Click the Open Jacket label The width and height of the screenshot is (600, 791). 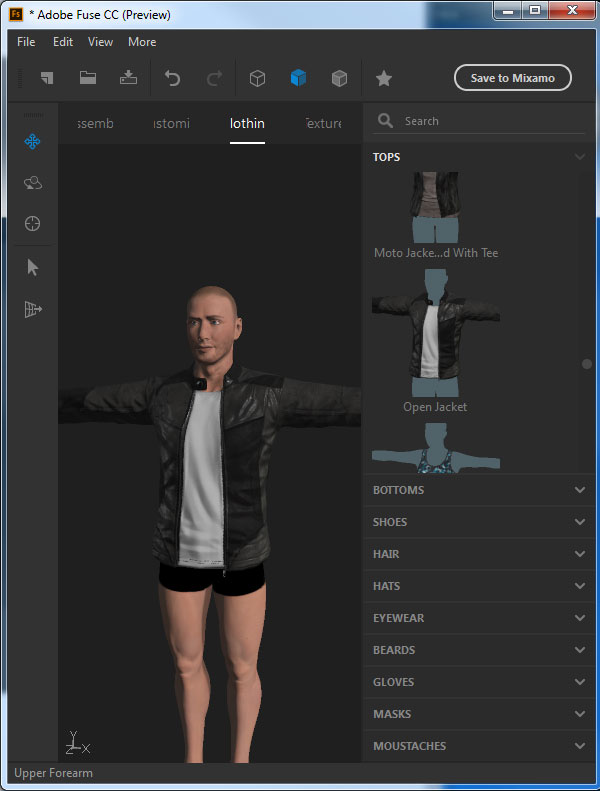[435, 407]
